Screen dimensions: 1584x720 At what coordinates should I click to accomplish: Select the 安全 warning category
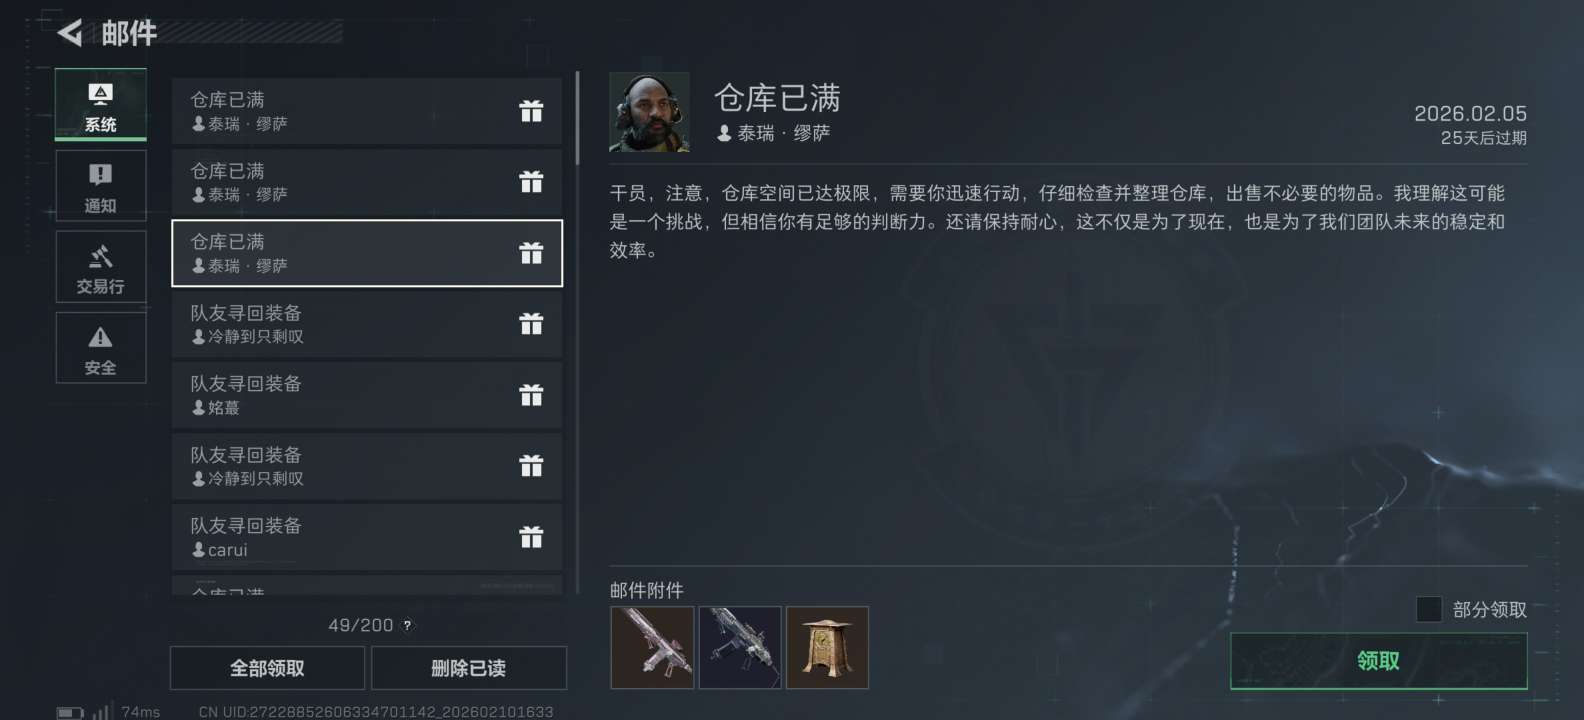pos(100,348)
